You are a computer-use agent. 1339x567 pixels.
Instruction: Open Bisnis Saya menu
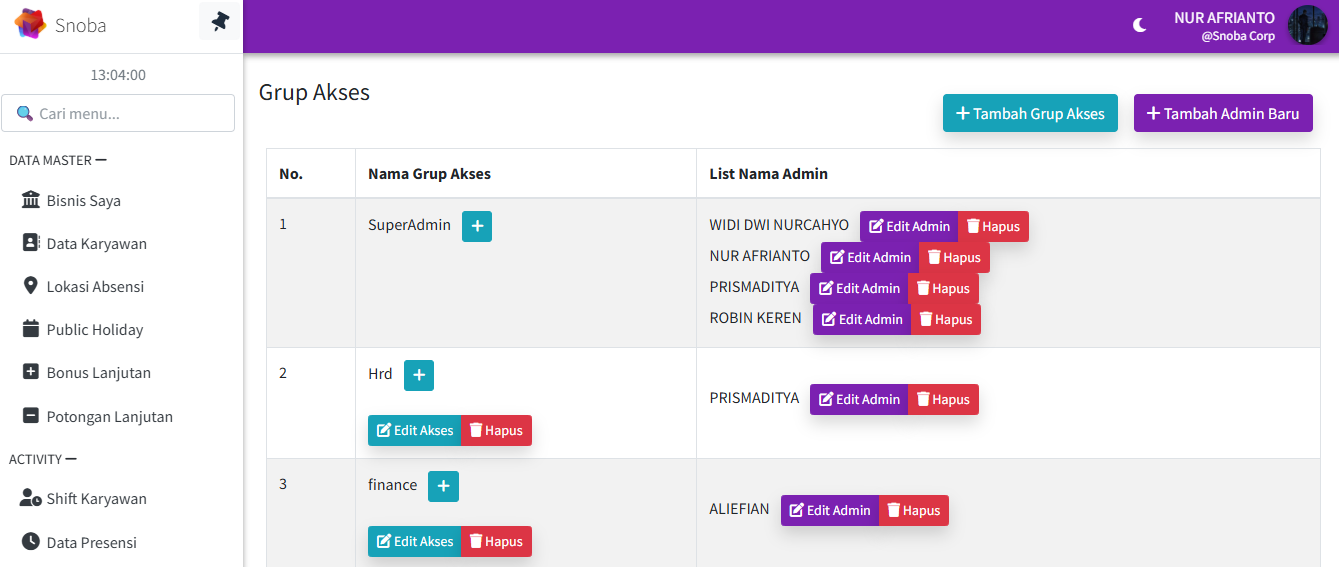pos(84,201)
